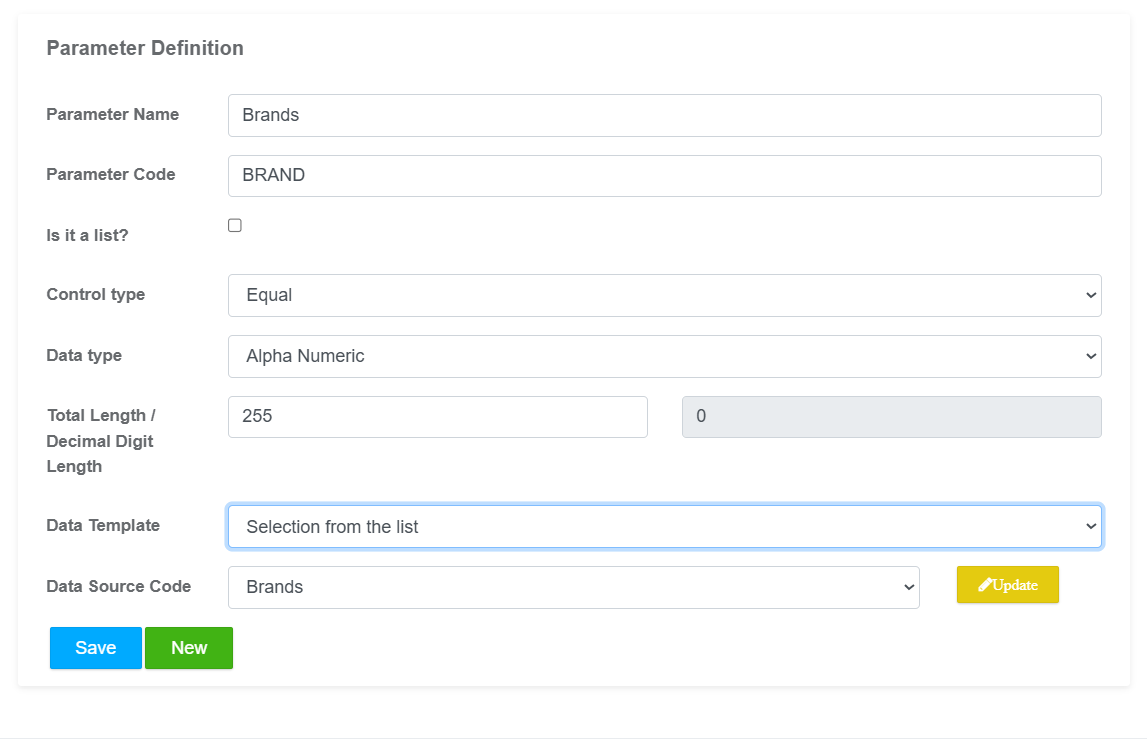The height and width of the screenshot is (746, 1147).
Task: Click the "Is it a list?" label
Action: (88, 236)
